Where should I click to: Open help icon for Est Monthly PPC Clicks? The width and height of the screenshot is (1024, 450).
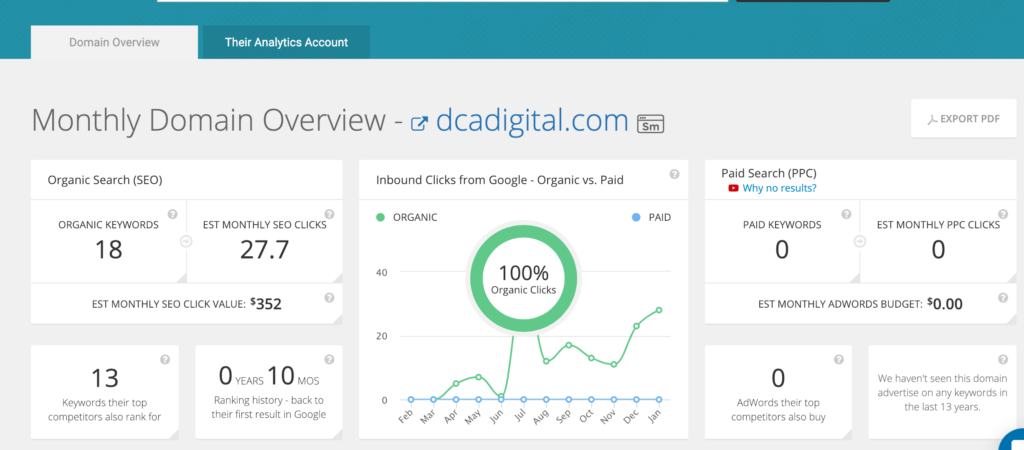pos(1003,214)
